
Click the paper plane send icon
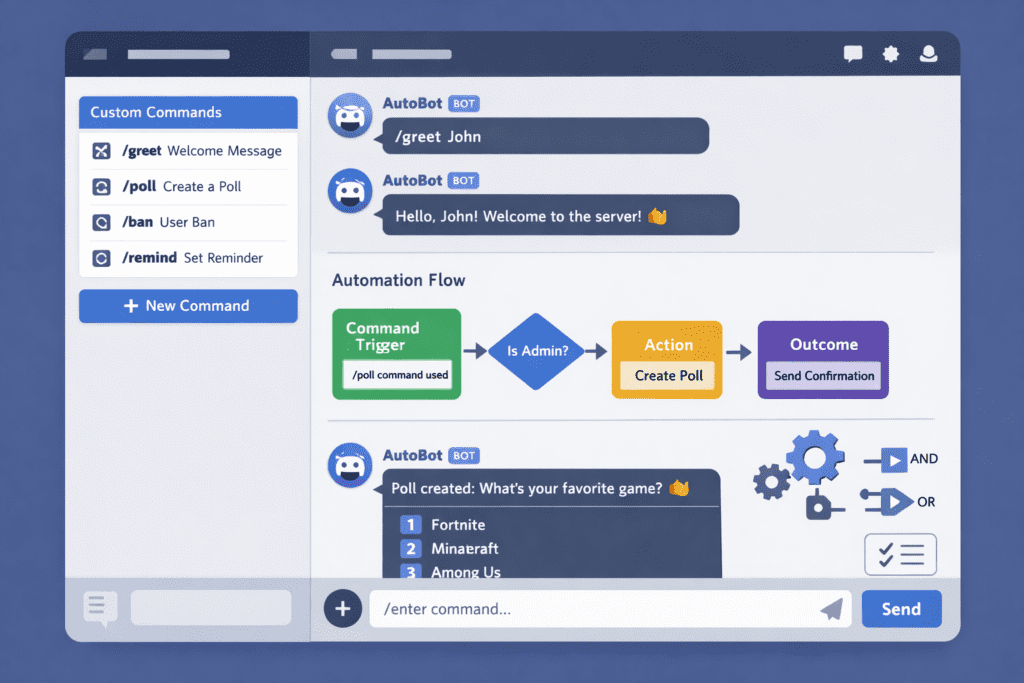(830, 608)
